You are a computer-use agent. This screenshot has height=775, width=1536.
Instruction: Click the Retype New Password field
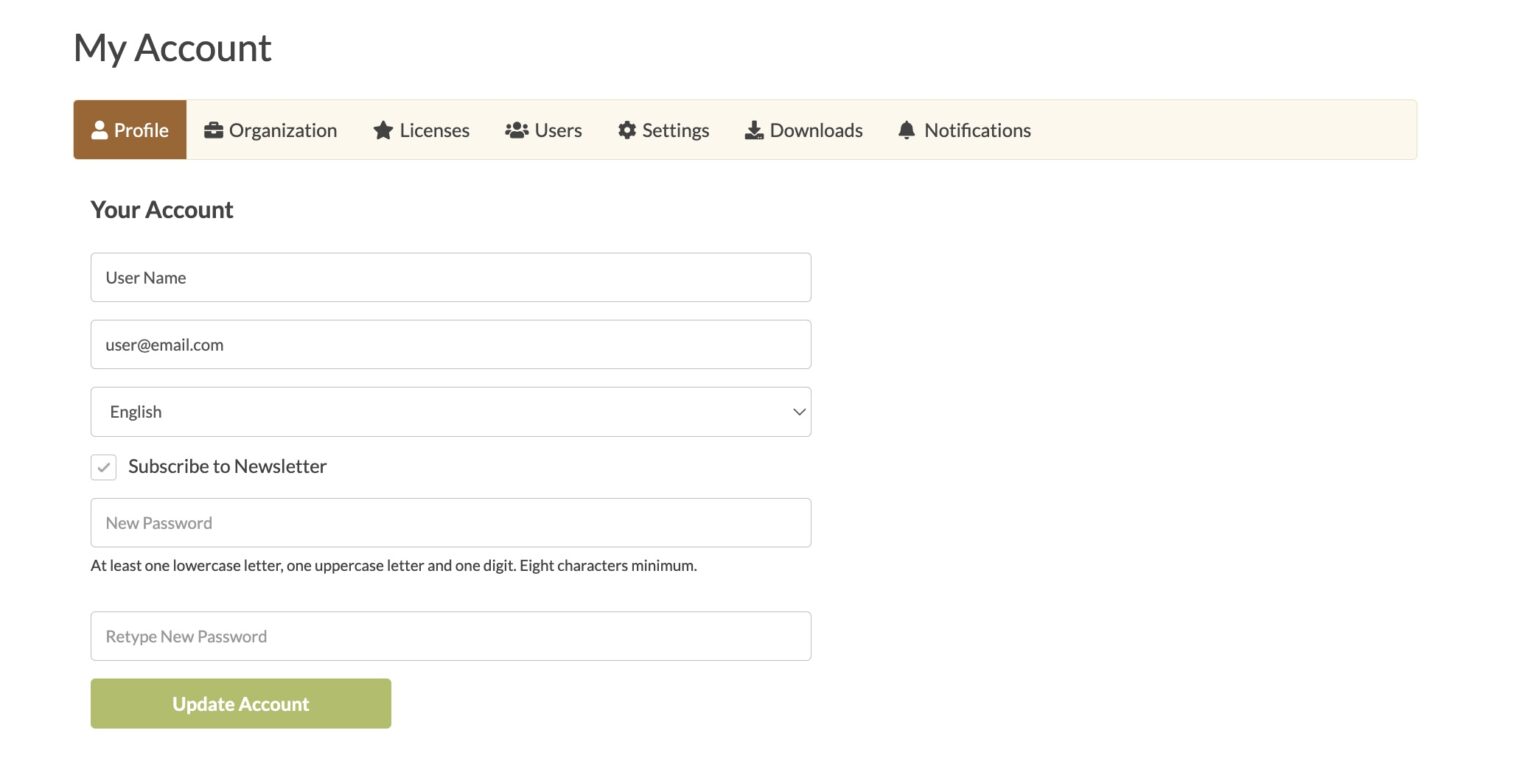(450, 635)
